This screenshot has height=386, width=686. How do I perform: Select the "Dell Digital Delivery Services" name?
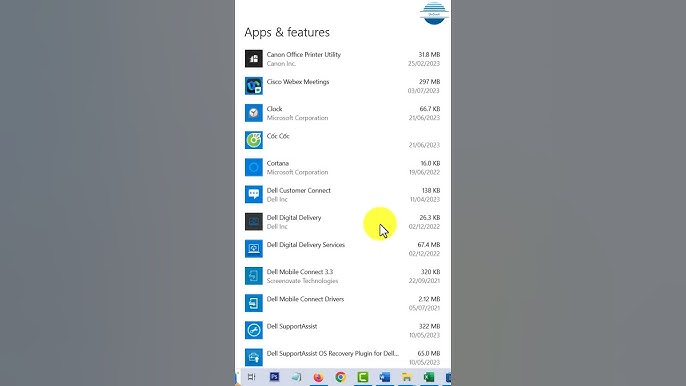tap(306, 245)
